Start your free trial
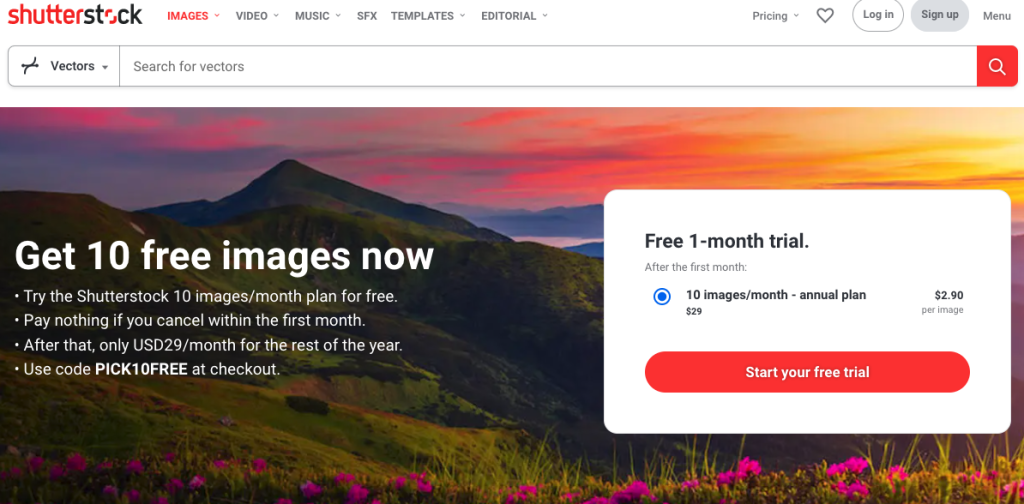This screenshot has height=504, width=1024. pos(807,372)
